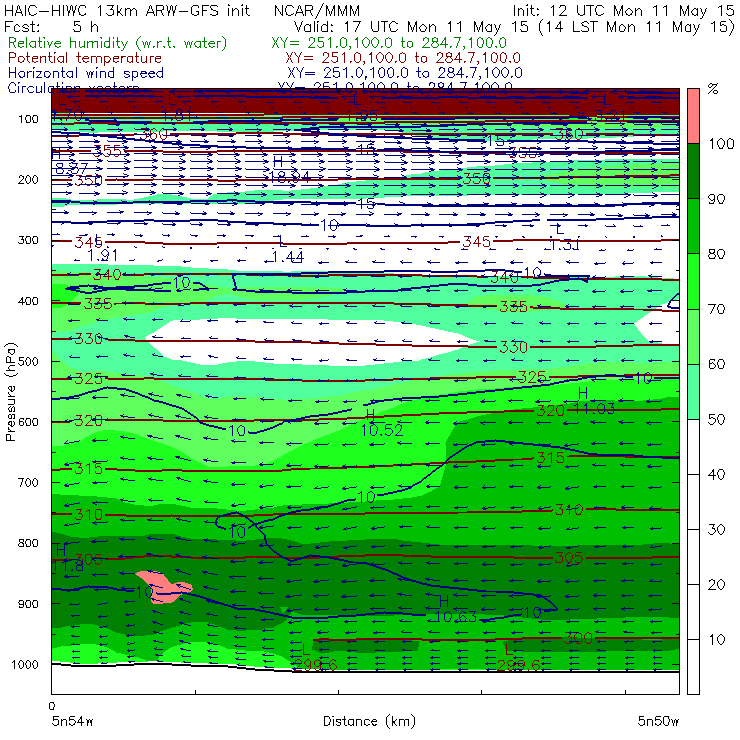Image resolution: width=740 pixels, height=740 pixels.
Task: Click the "0" distance axis origin label
Action: 51,706
